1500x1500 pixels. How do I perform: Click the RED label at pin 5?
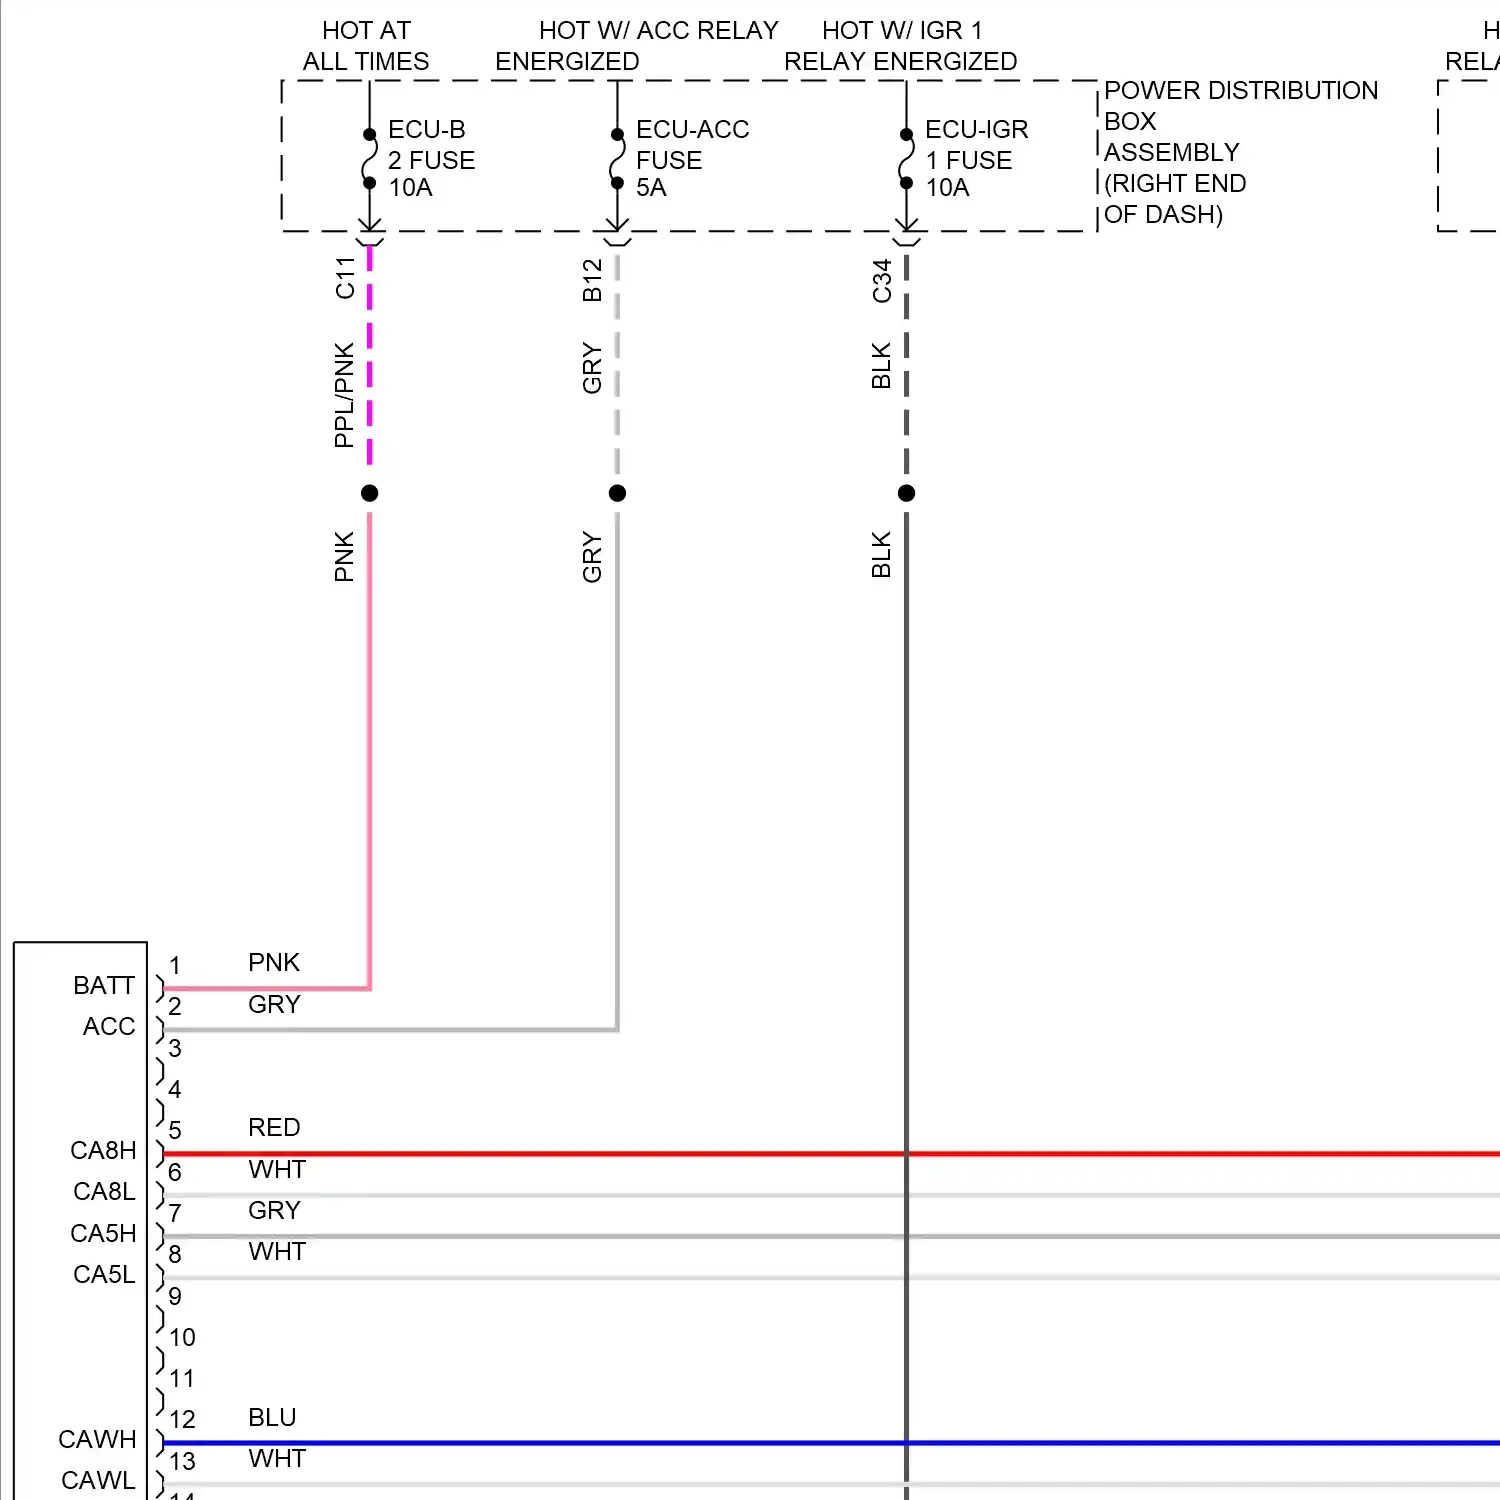pyautogui.click(x=274, y=1128)
